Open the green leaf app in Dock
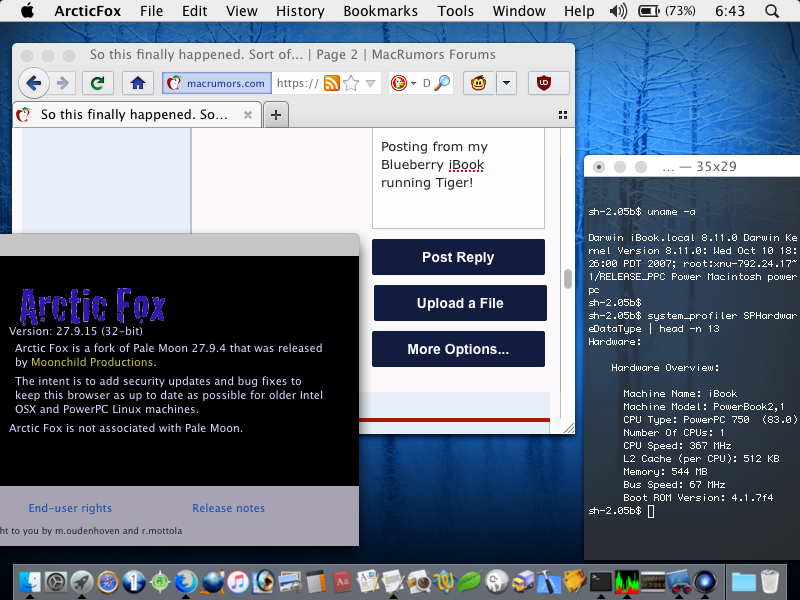 pyautogui.click(x=470, y=582)
